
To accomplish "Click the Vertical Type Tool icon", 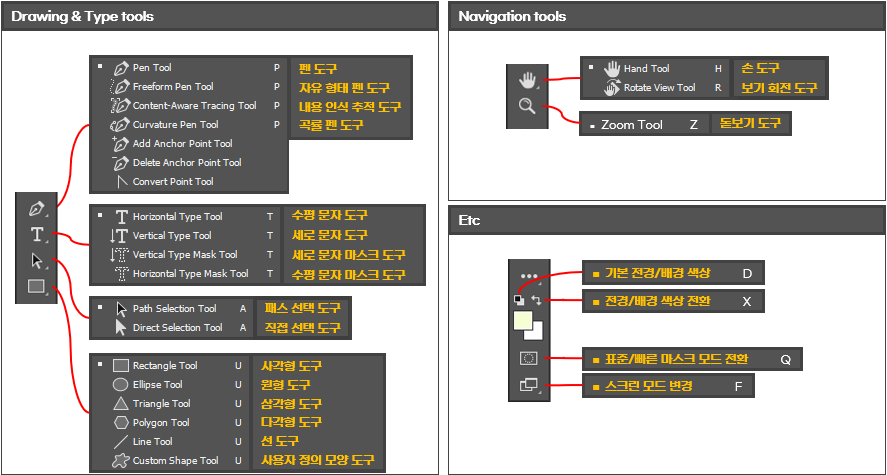I will tap(120, 236).
